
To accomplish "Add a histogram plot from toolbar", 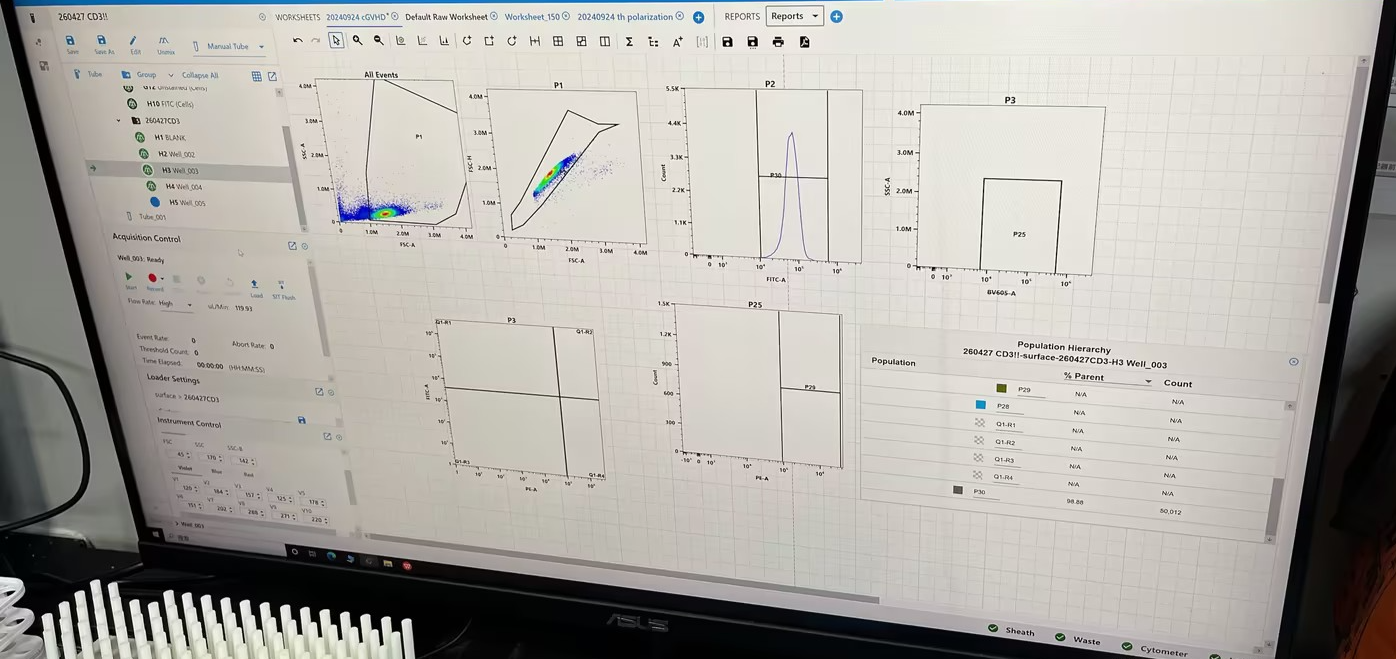I will click(x=444, y=41).
